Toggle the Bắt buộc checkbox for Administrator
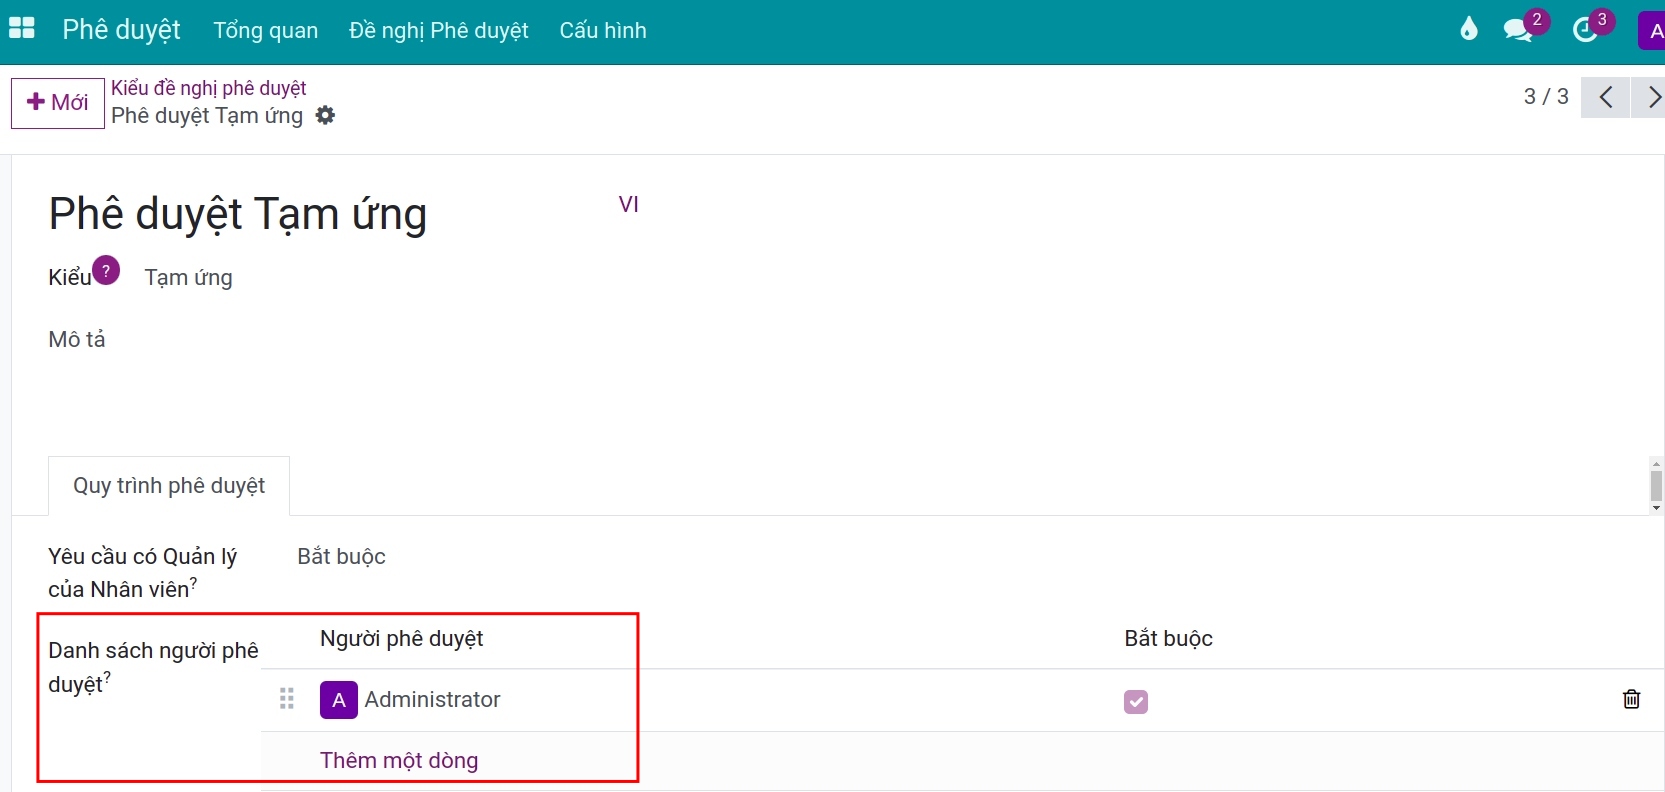This screenshot has width=1665, height=792. (1136, 702)
